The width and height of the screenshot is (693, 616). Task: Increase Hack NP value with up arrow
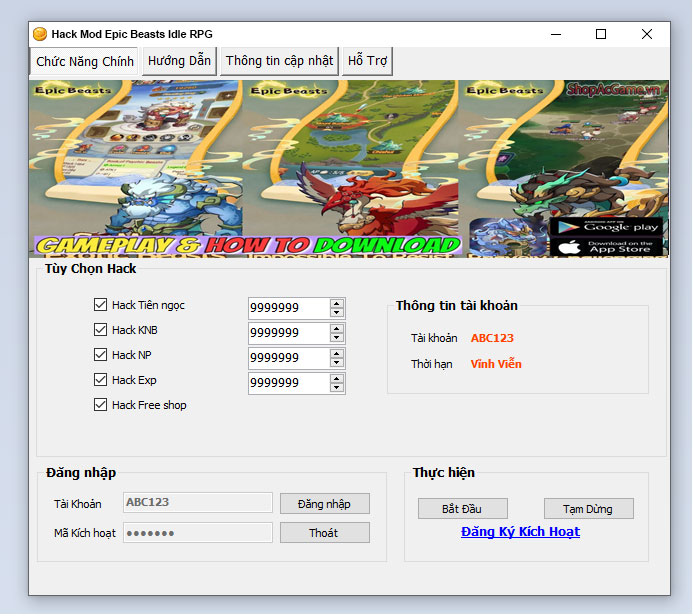pyautogui.click(x=337, y=354)
